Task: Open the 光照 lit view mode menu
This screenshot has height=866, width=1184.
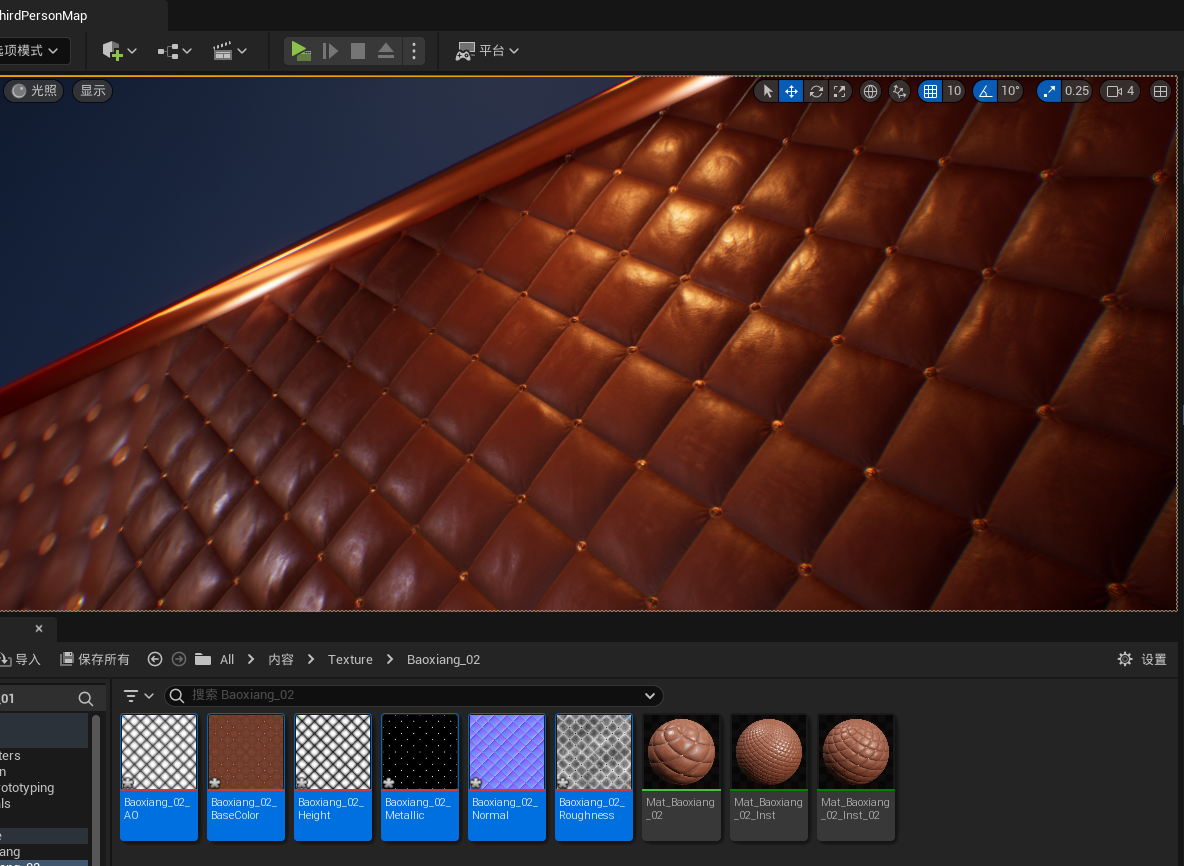Action: [35, 91]
